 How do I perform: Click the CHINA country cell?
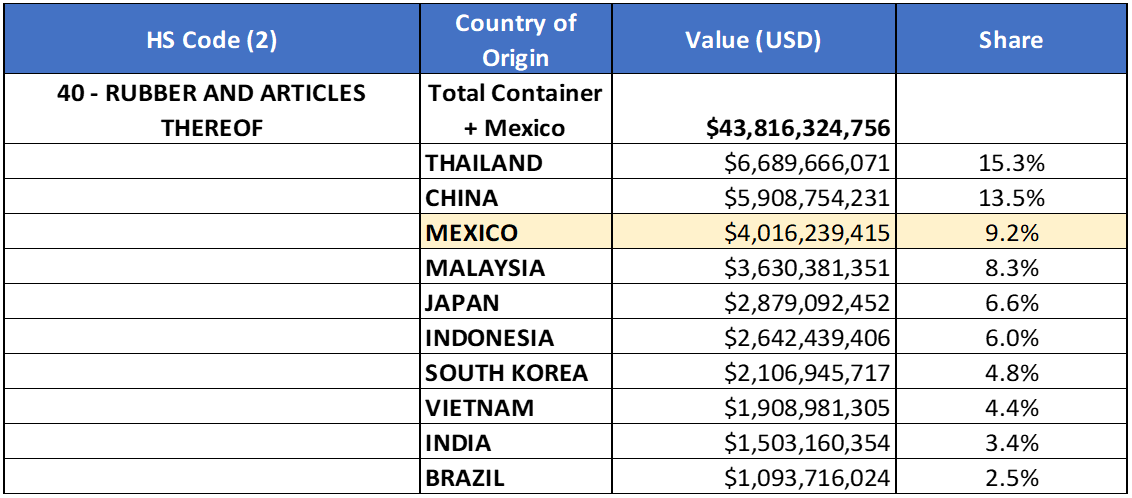click(462, 198)
